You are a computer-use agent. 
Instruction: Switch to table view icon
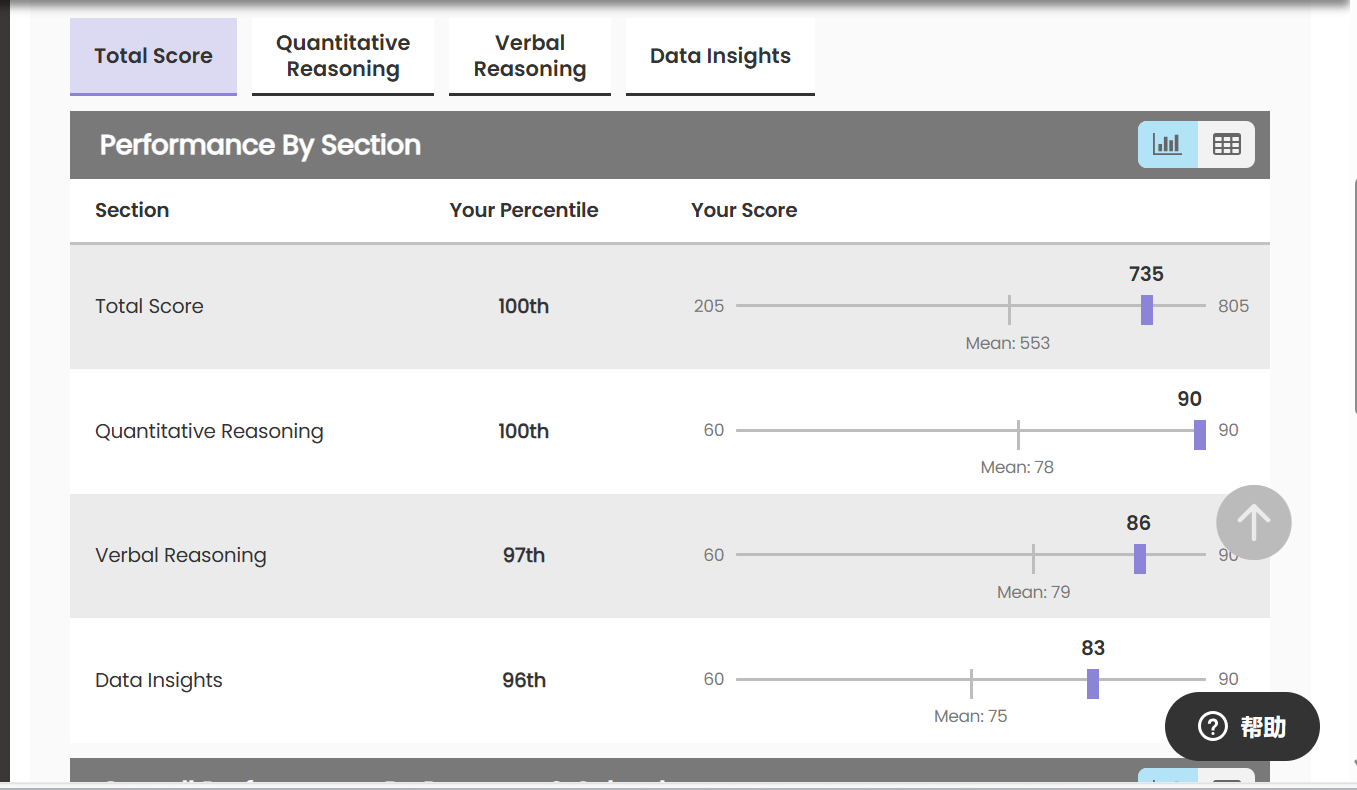1226,144
